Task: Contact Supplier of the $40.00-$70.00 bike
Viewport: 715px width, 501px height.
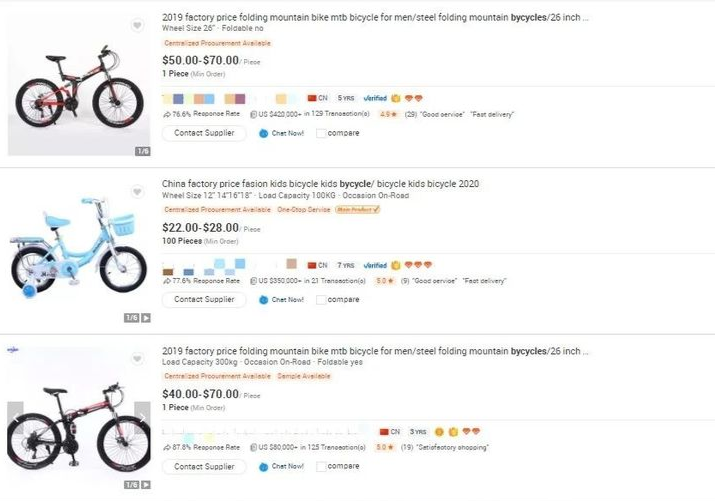Action: (204, 466)
